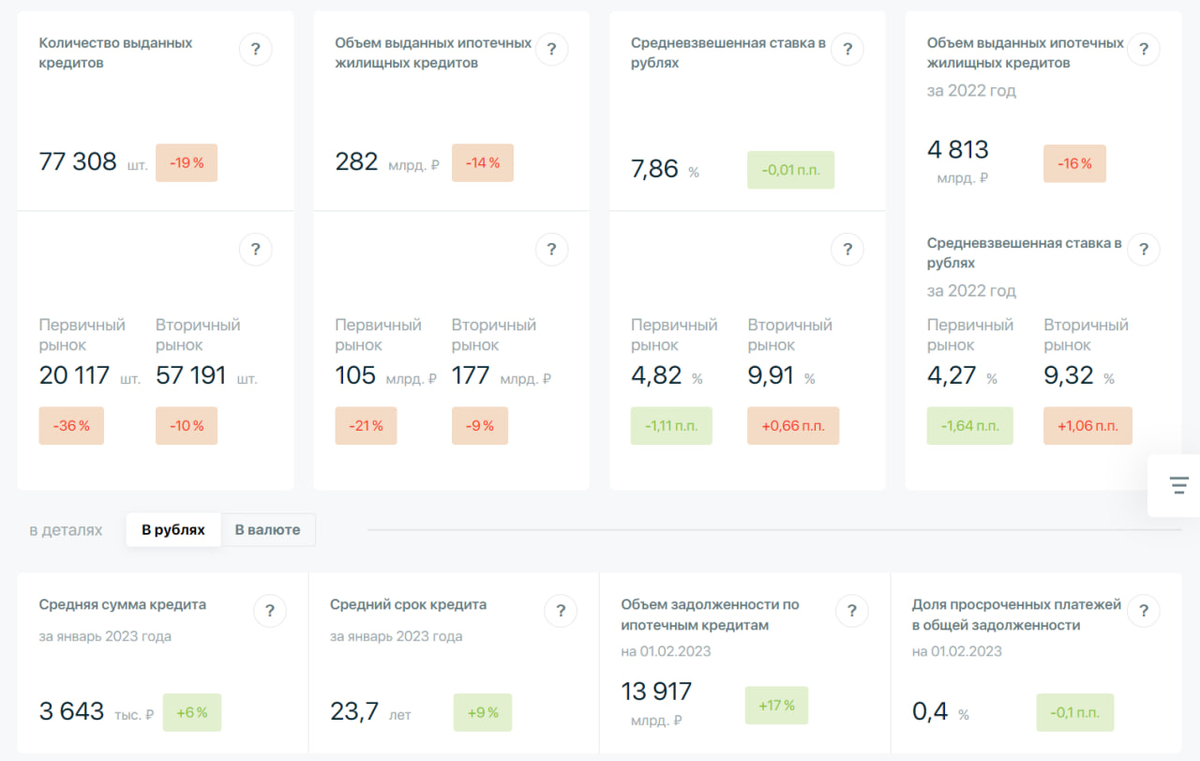This screenshot has height=761, width=1200.
Task: Select the В рублях option
Action: 173,530
